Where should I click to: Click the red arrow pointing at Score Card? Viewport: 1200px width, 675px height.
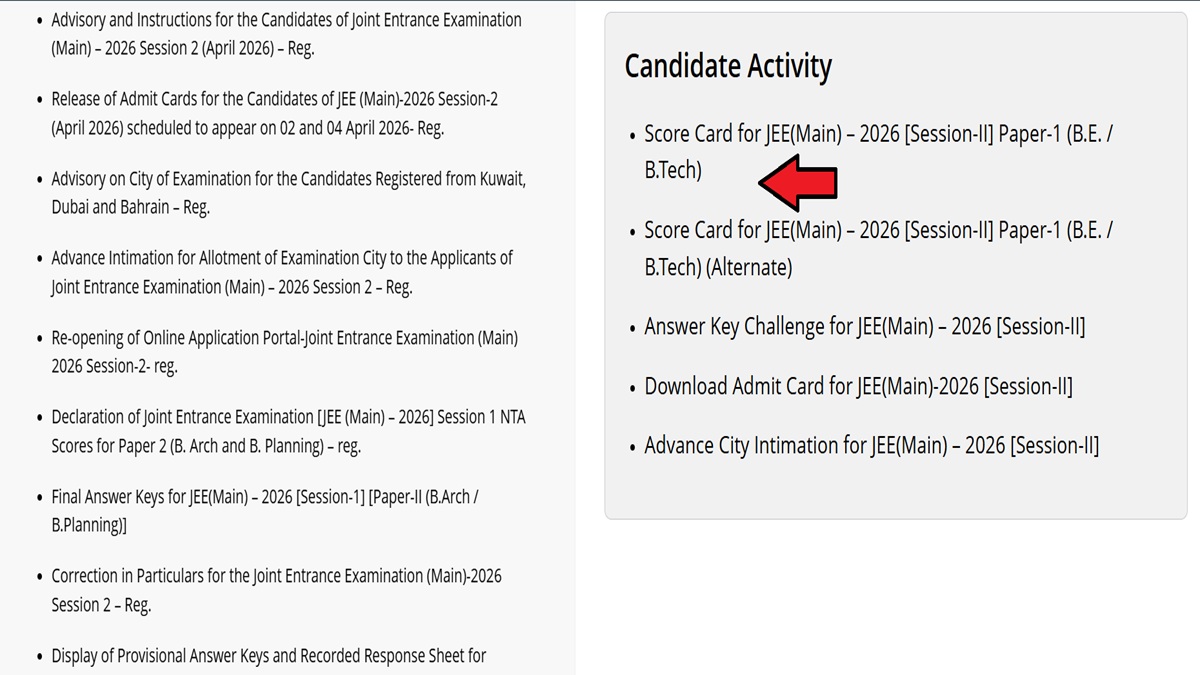[797, 182]
